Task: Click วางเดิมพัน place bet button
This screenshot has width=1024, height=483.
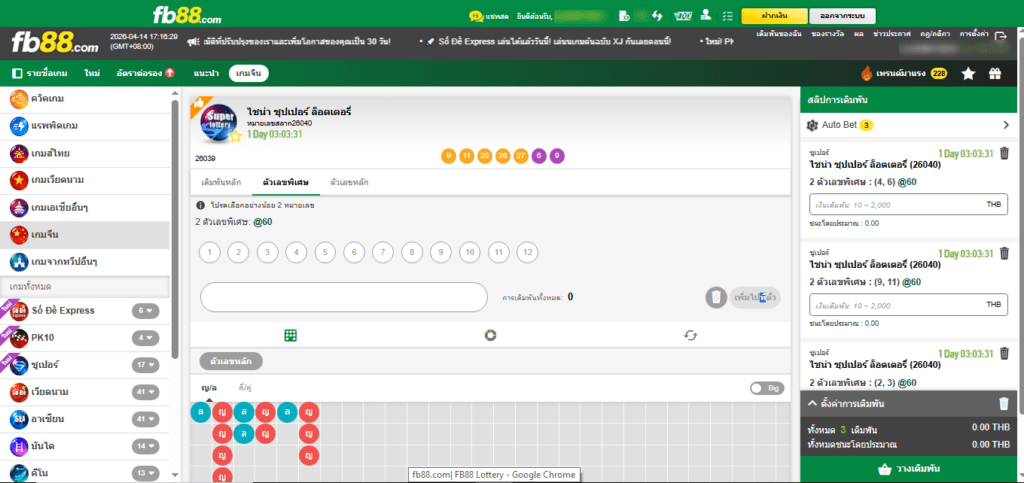Action: point(909,469)
